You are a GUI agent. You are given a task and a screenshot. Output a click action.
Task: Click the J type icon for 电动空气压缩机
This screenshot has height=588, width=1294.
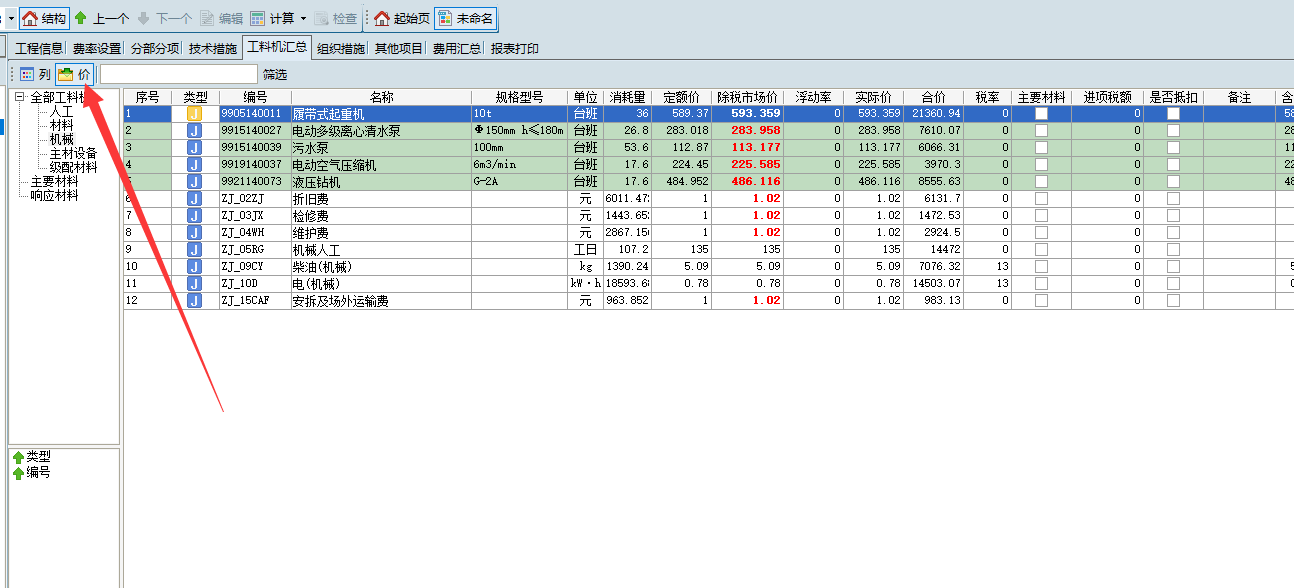195,165
